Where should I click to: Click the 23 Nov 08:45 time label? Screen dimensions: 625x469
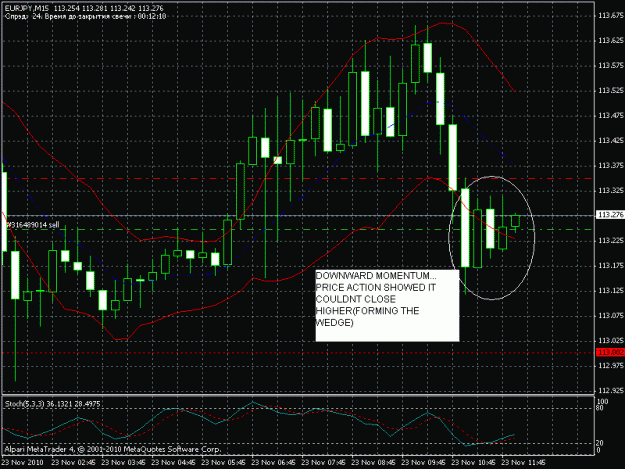tap(373, 463)
